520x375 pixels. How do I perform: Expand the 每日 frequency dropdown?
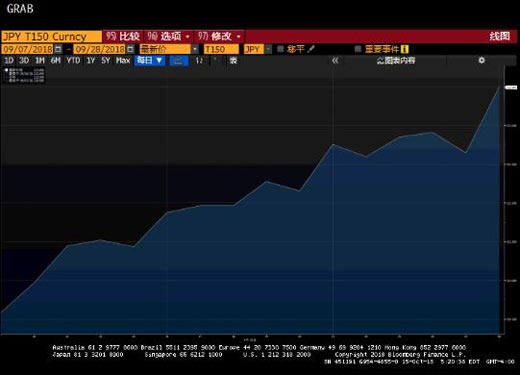tap(150, 60)
